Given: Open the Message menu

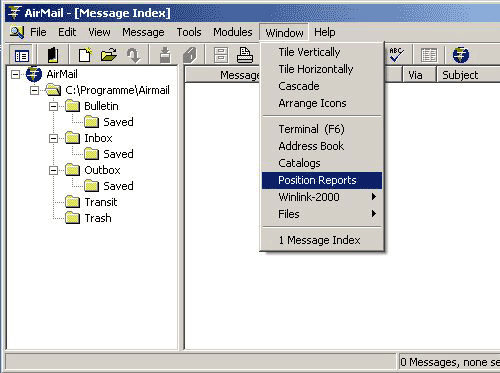Looking at the screenshot, I should point(143,32).
